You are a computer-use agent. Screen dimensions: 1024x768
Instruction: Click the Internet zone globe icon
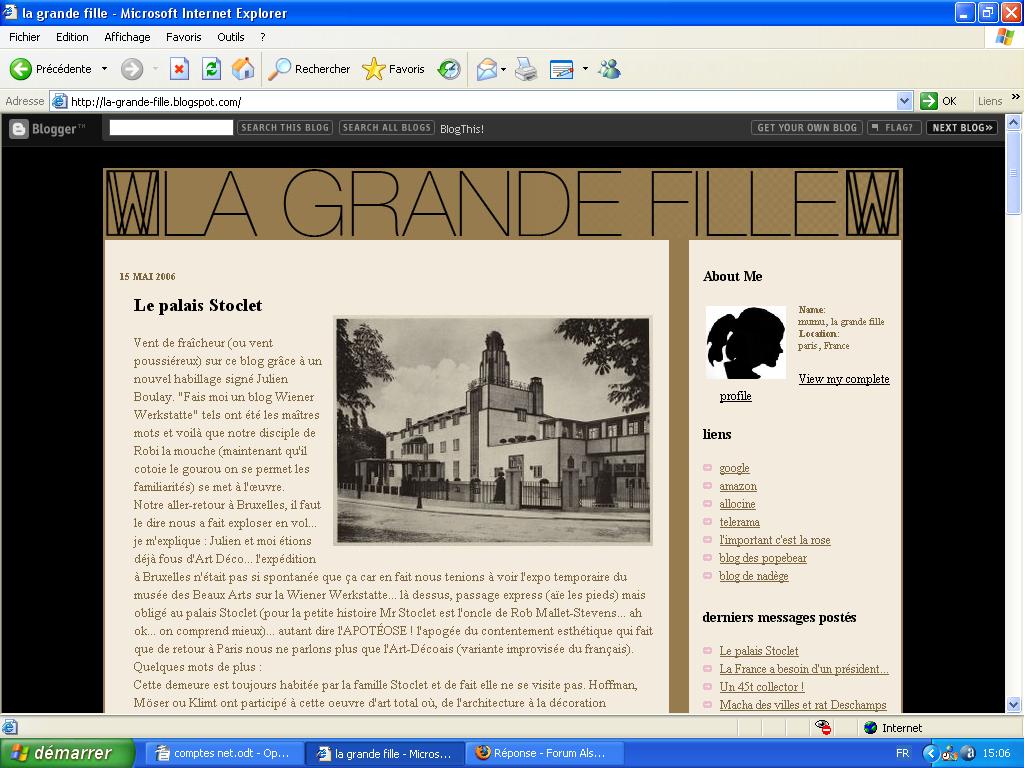coord(870,728)
